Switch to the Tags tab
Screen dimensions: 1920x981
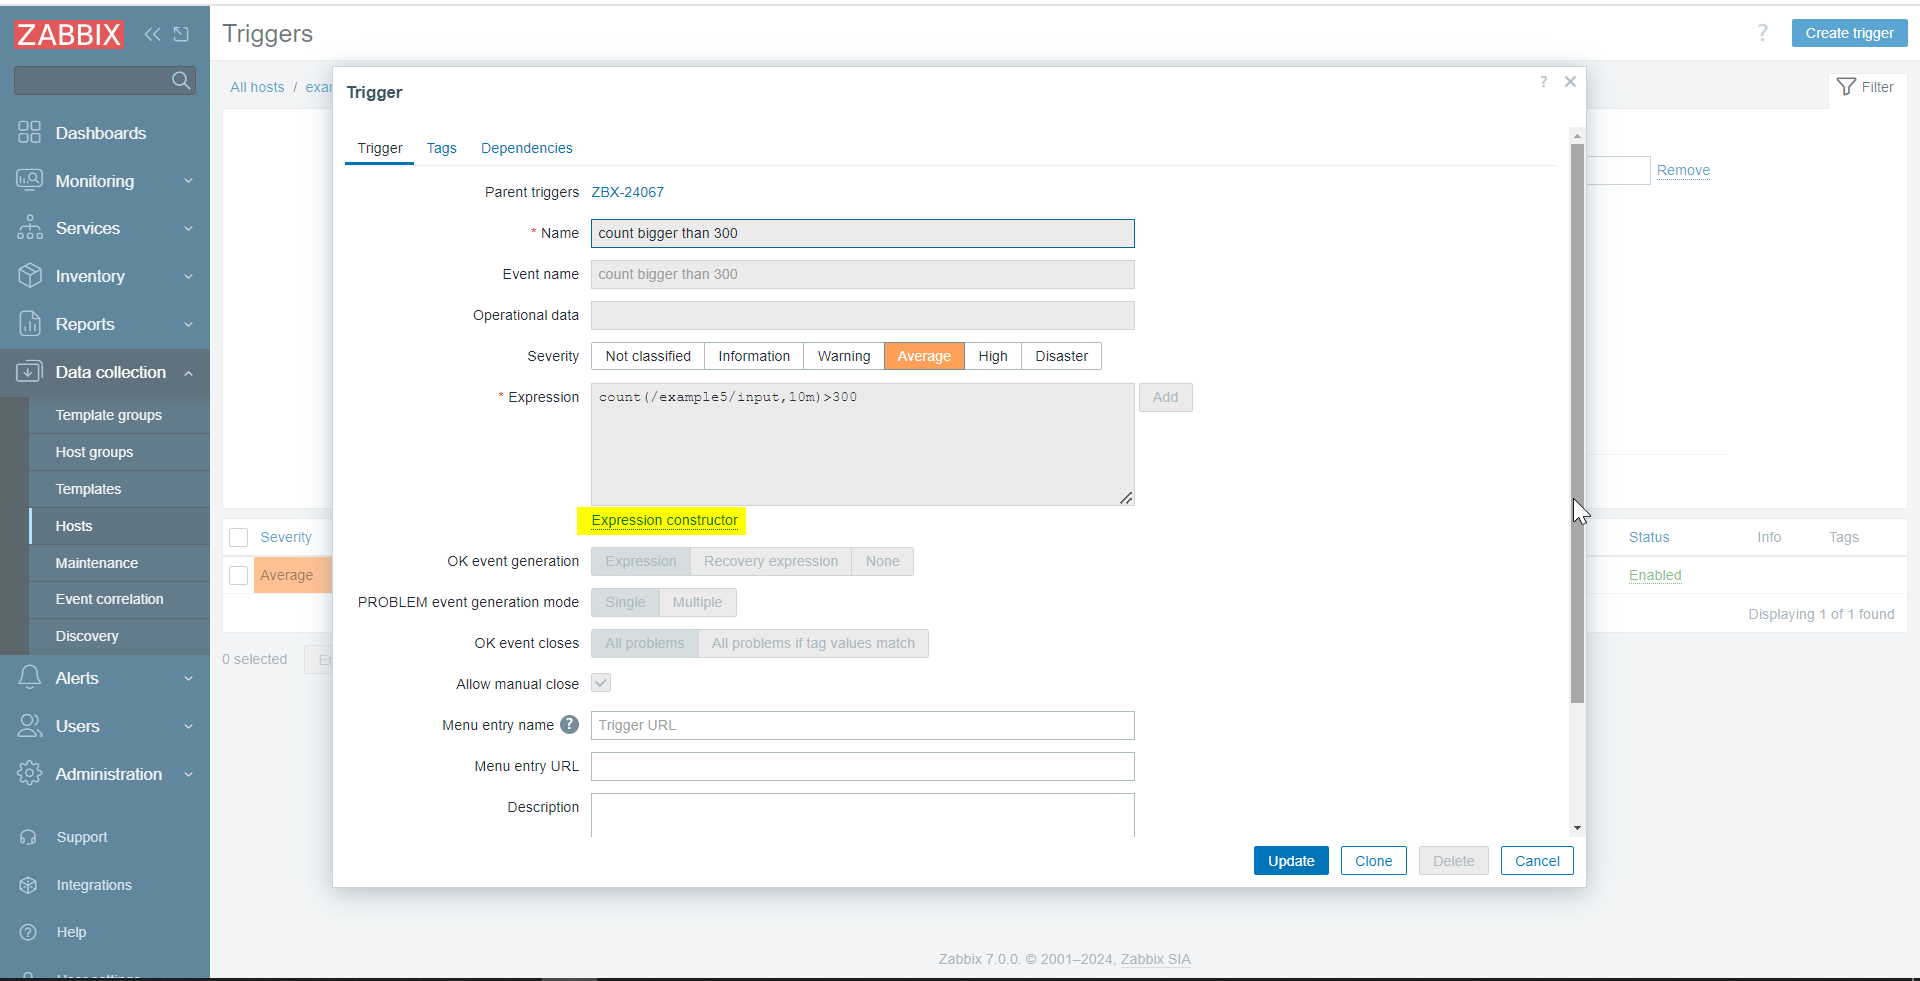pos(441,148)
